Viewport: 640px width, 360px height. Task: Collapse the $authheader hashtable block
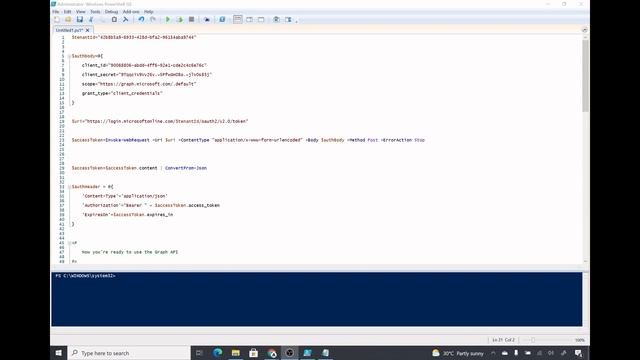(x=69, y=187)
